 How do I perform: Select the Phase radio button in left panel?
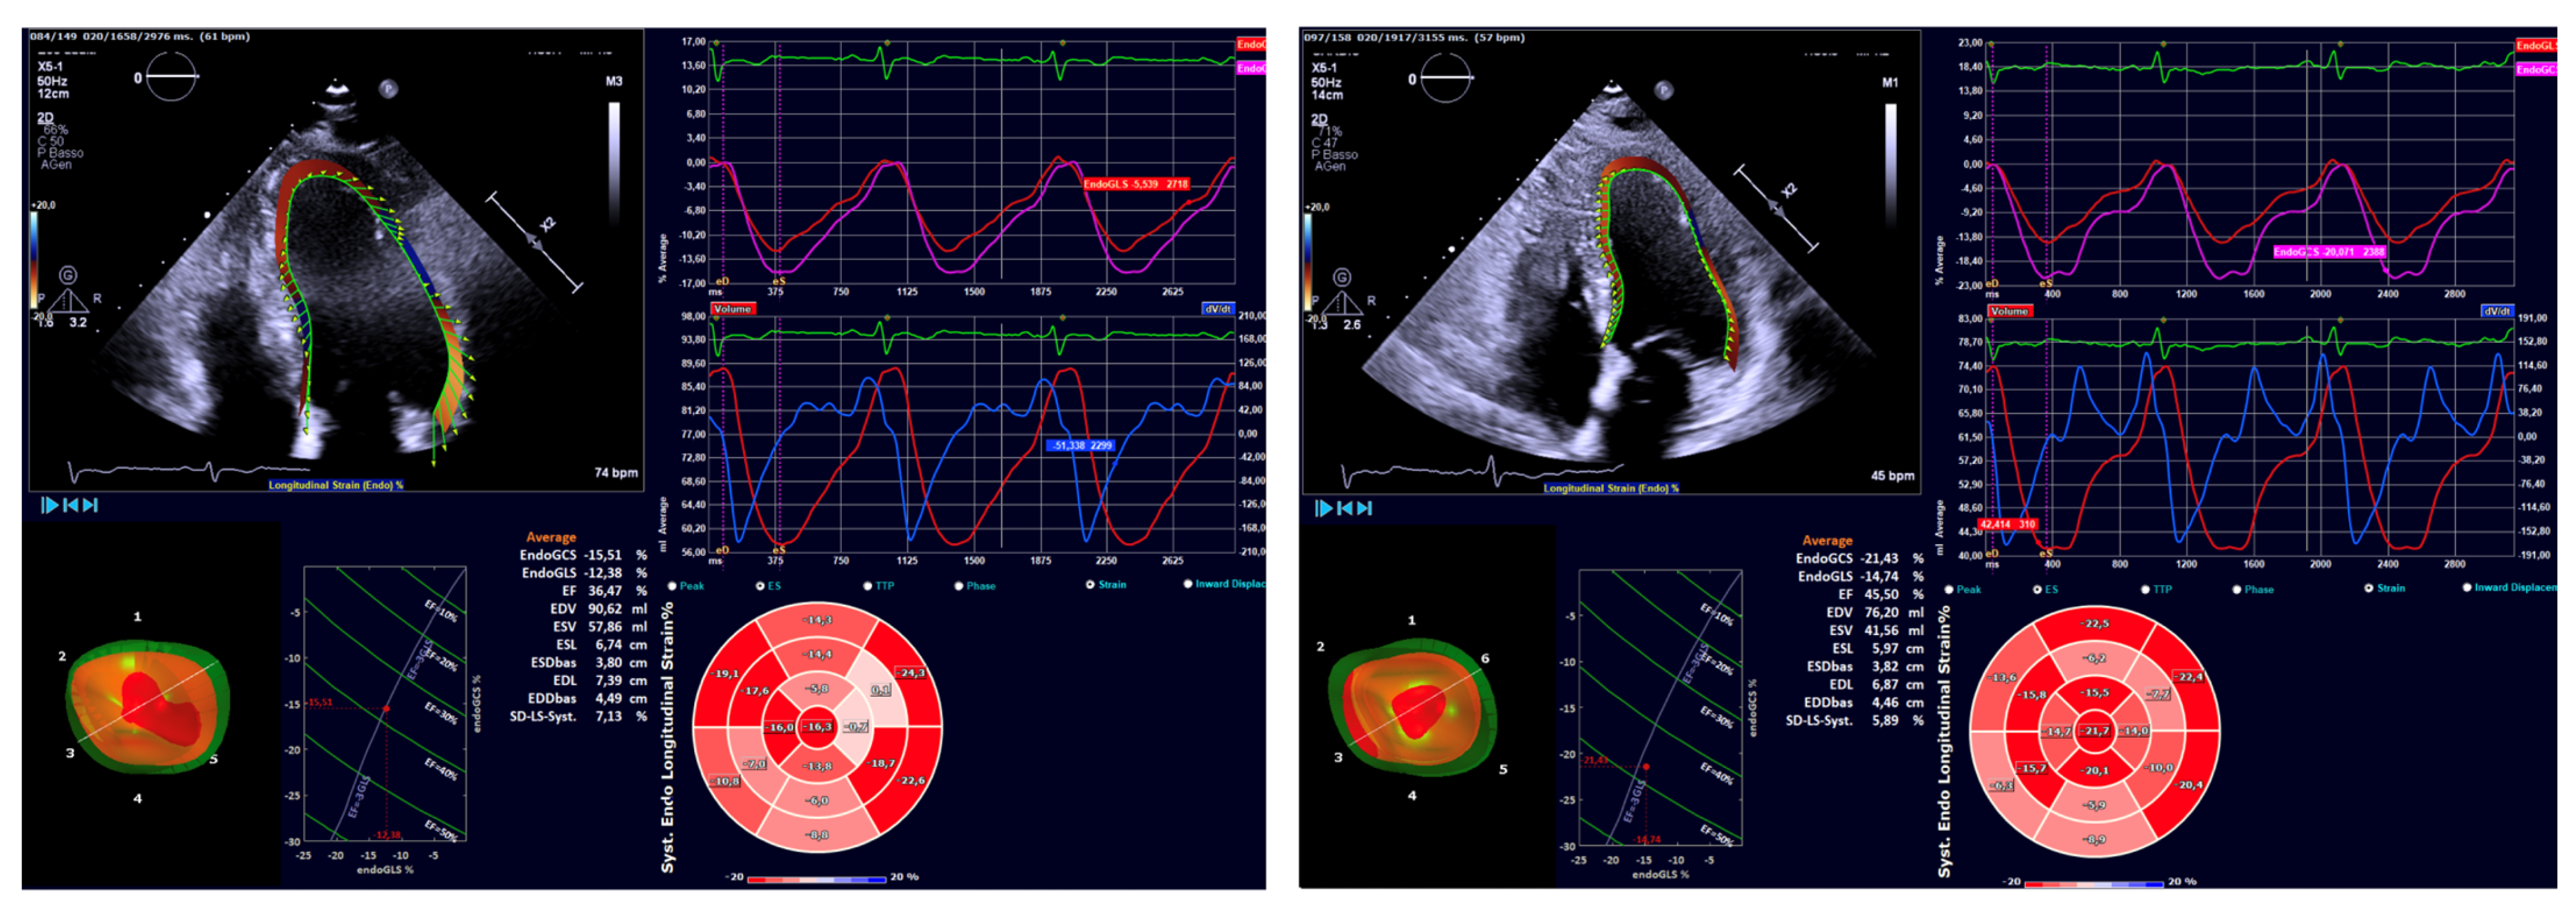point(959,586)
